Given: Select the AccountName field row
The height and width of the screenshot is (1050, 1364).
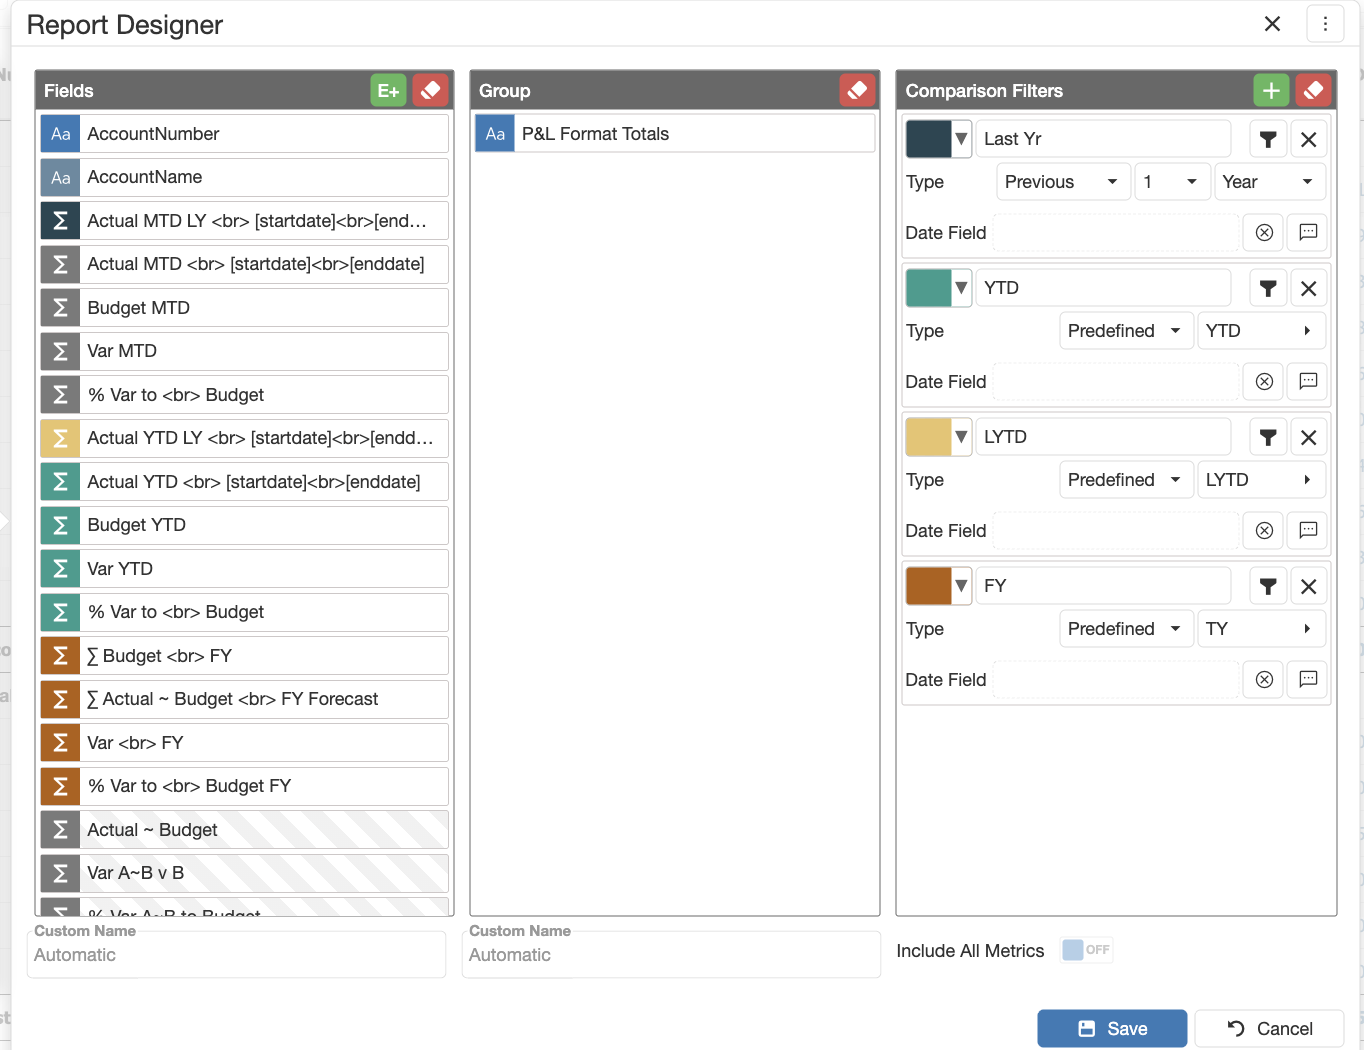Looking at the screenshot, I should (x=245, y=177).
